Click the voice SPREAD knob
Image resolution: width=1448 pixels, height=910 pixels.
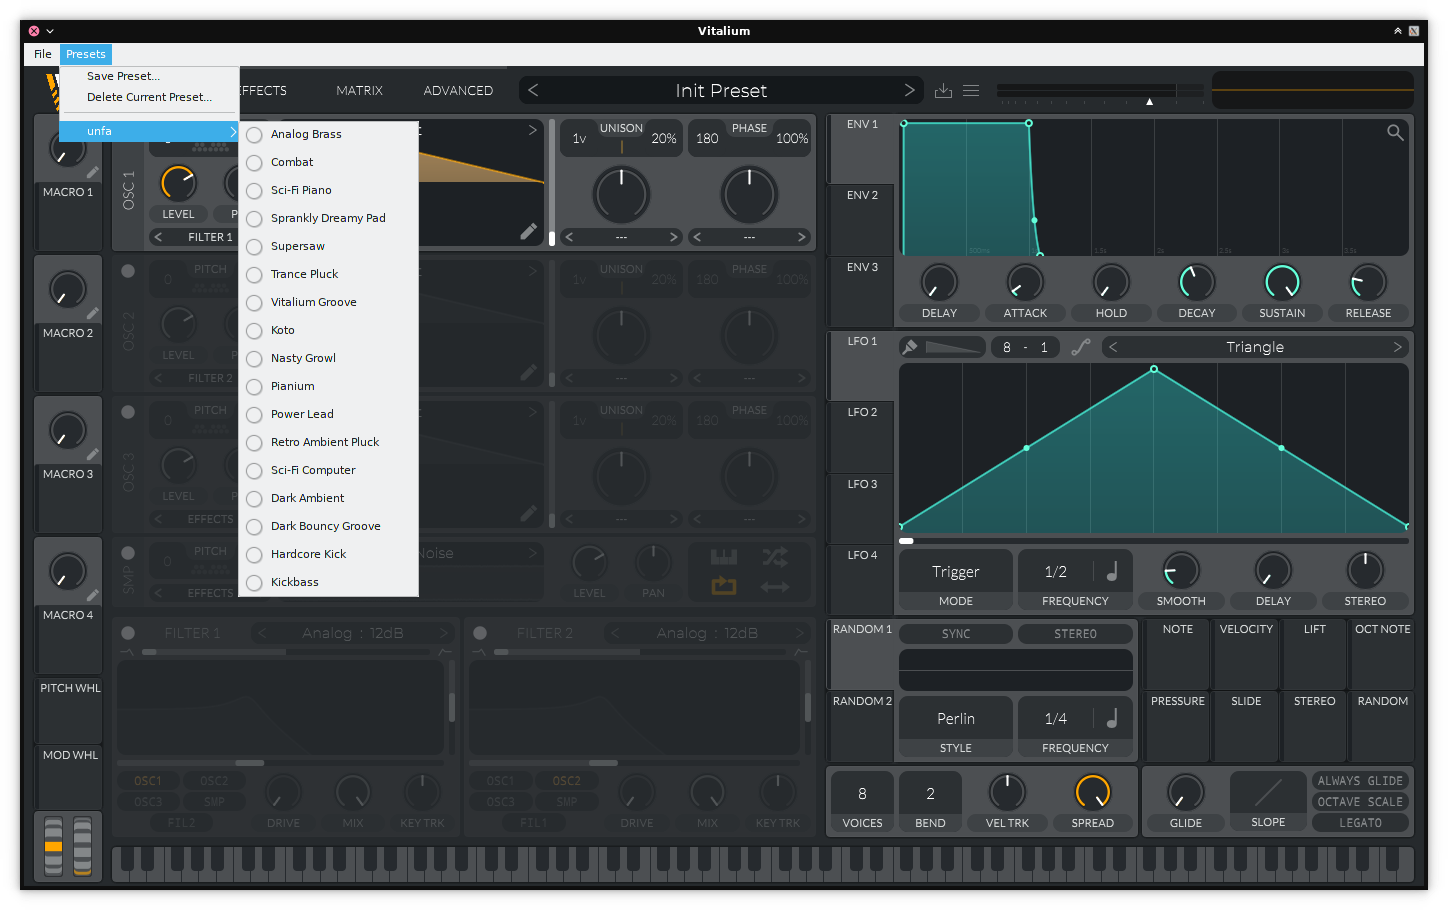(x=1092, y=792)
